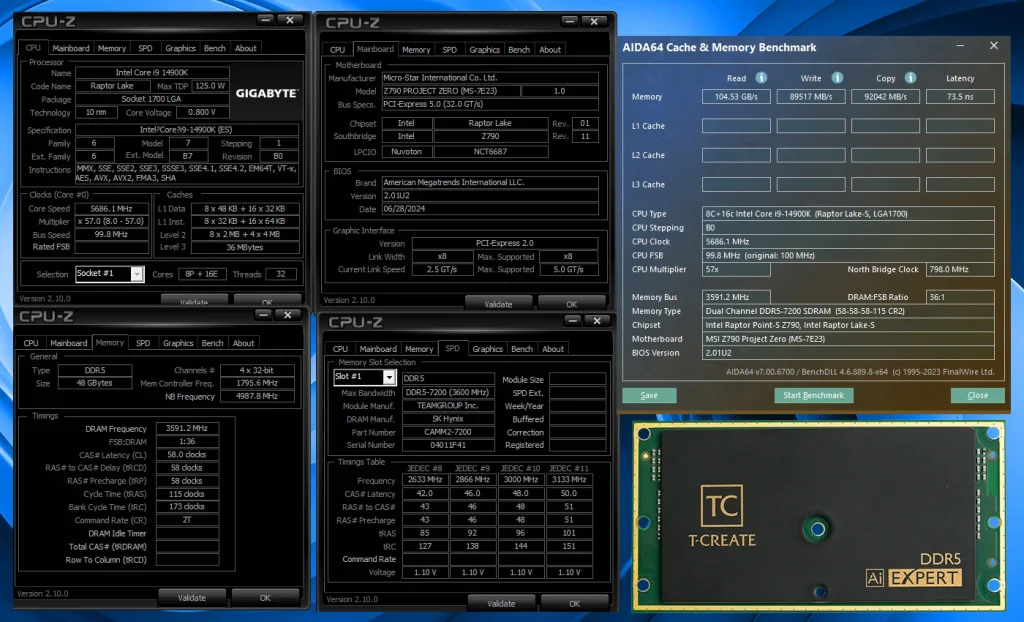Switch to Mainboard tab in top-left CPU-Z
This screenshot has width=1024, height=622.
pyautogui.click(x=71, y=48)
